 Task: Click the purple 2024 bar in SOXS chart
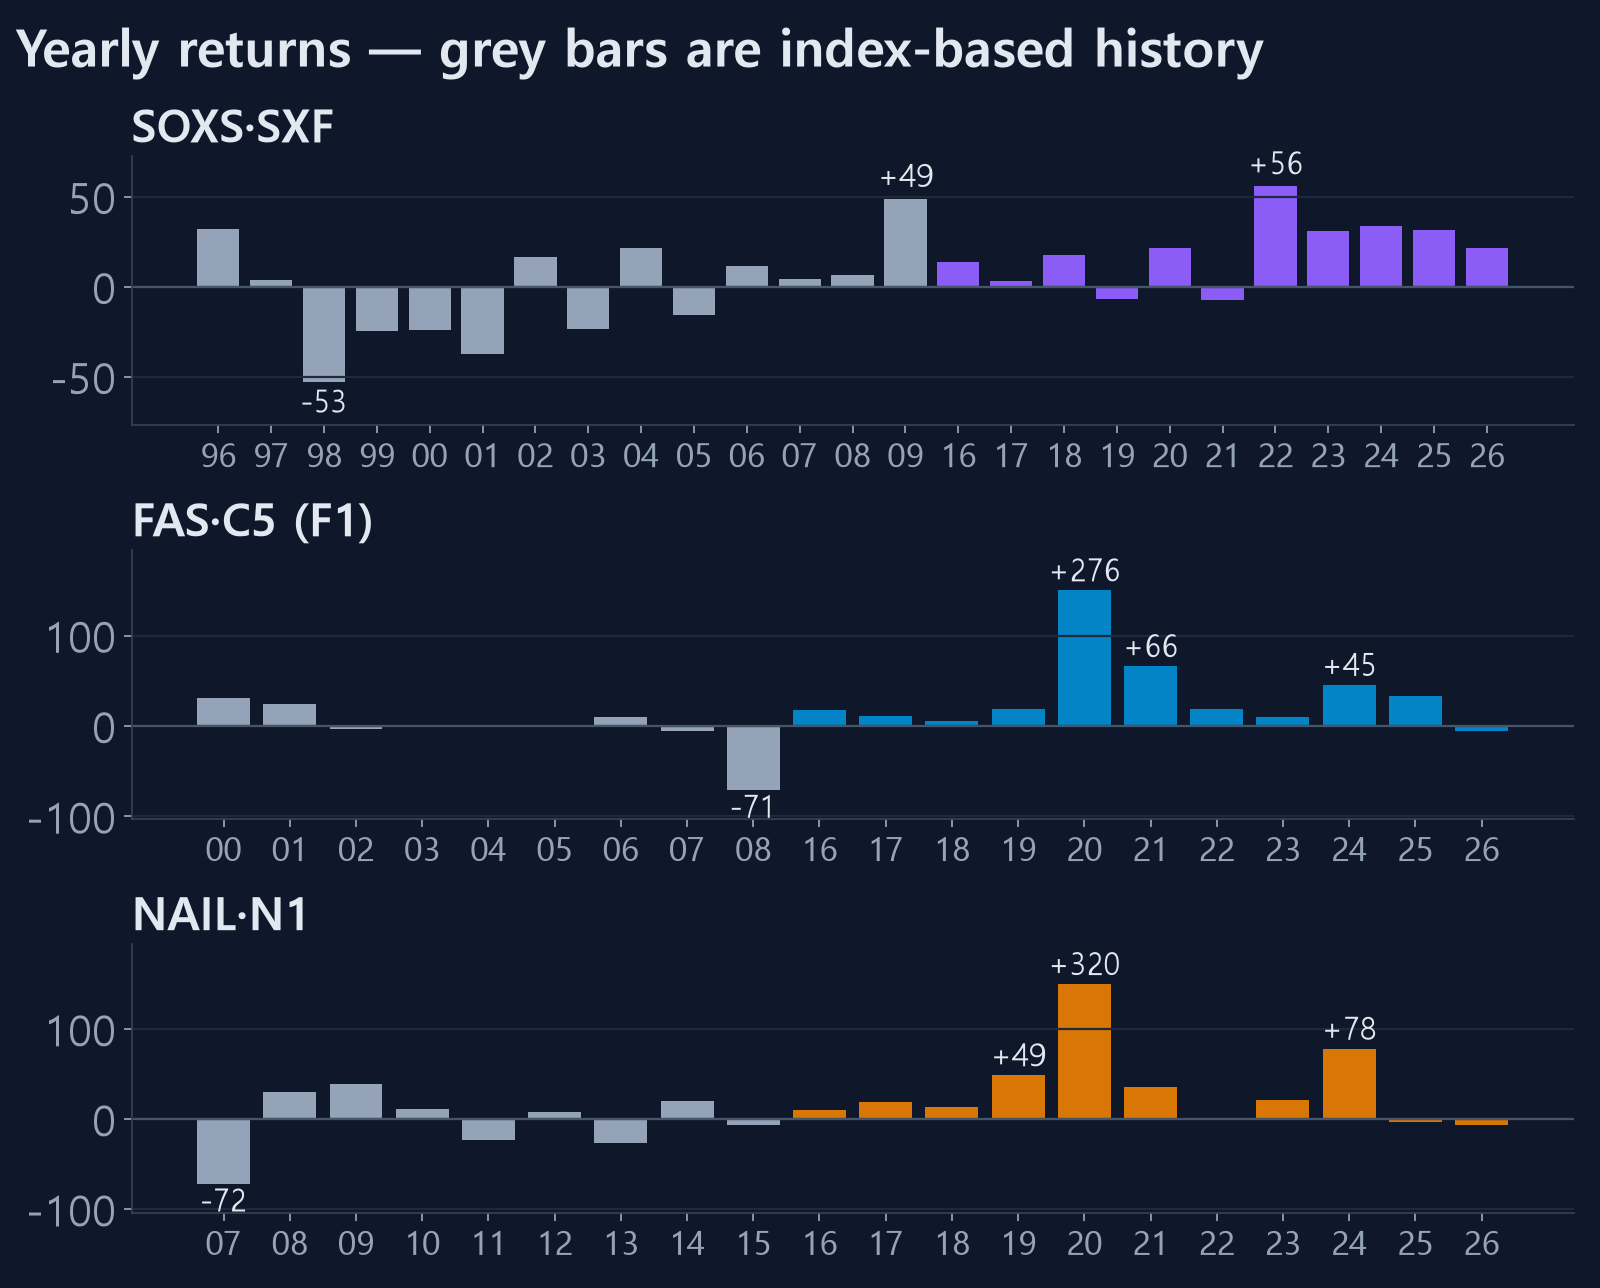click(x=1381, y=256)
